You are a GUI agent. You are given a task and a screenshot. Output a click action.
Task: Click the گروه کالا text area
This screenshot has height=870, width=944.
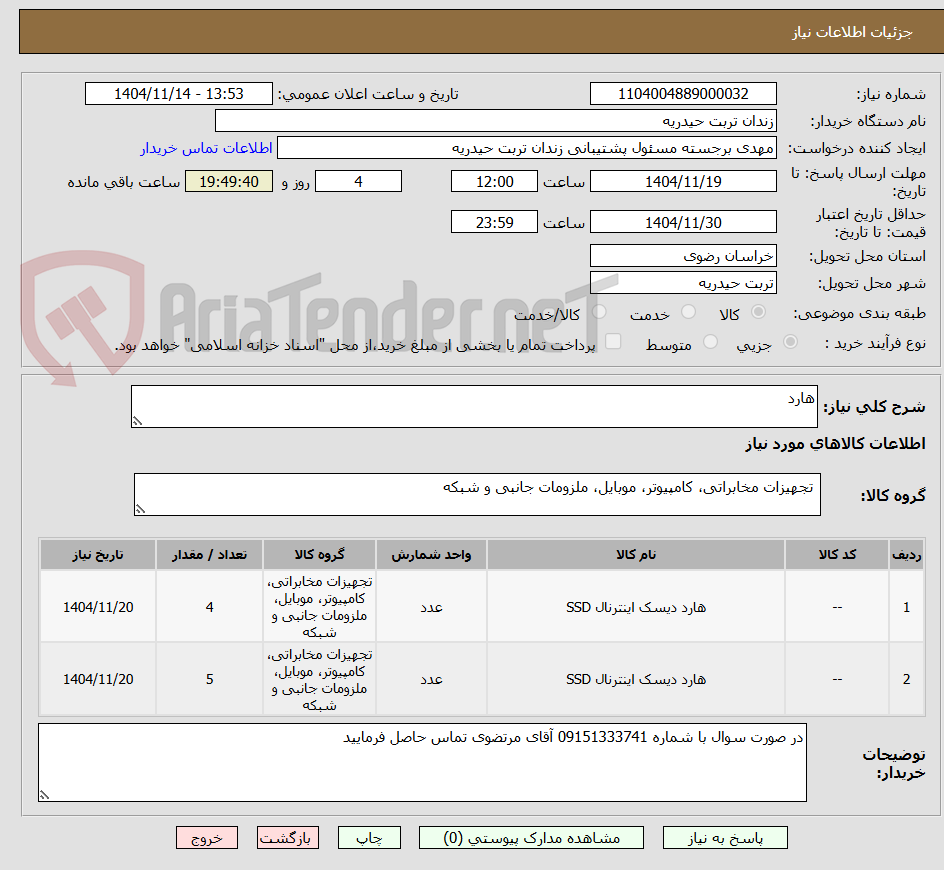coord(477,494)
